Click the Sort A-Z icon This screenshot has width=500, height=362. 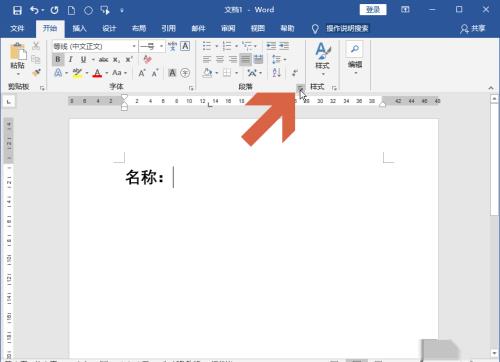(x=277, y=72)
